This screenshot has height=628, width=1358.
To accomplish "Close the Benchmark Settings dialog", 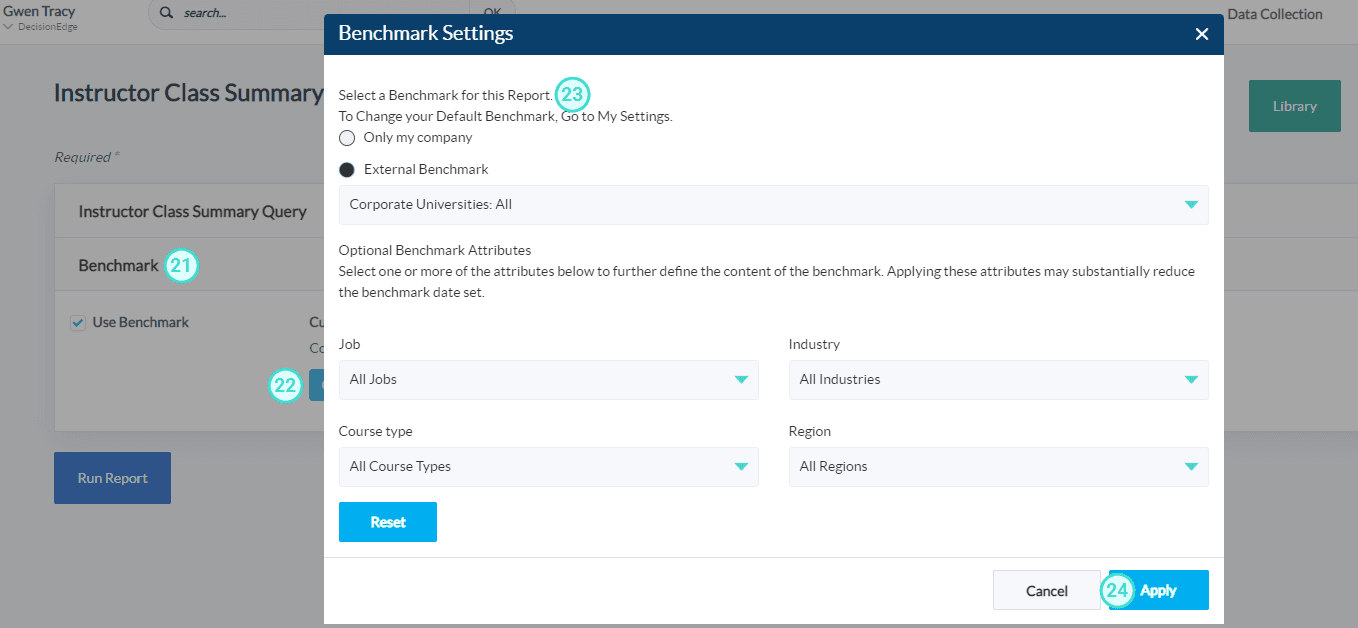I will pyautogui.click(x=1201, y=33).
